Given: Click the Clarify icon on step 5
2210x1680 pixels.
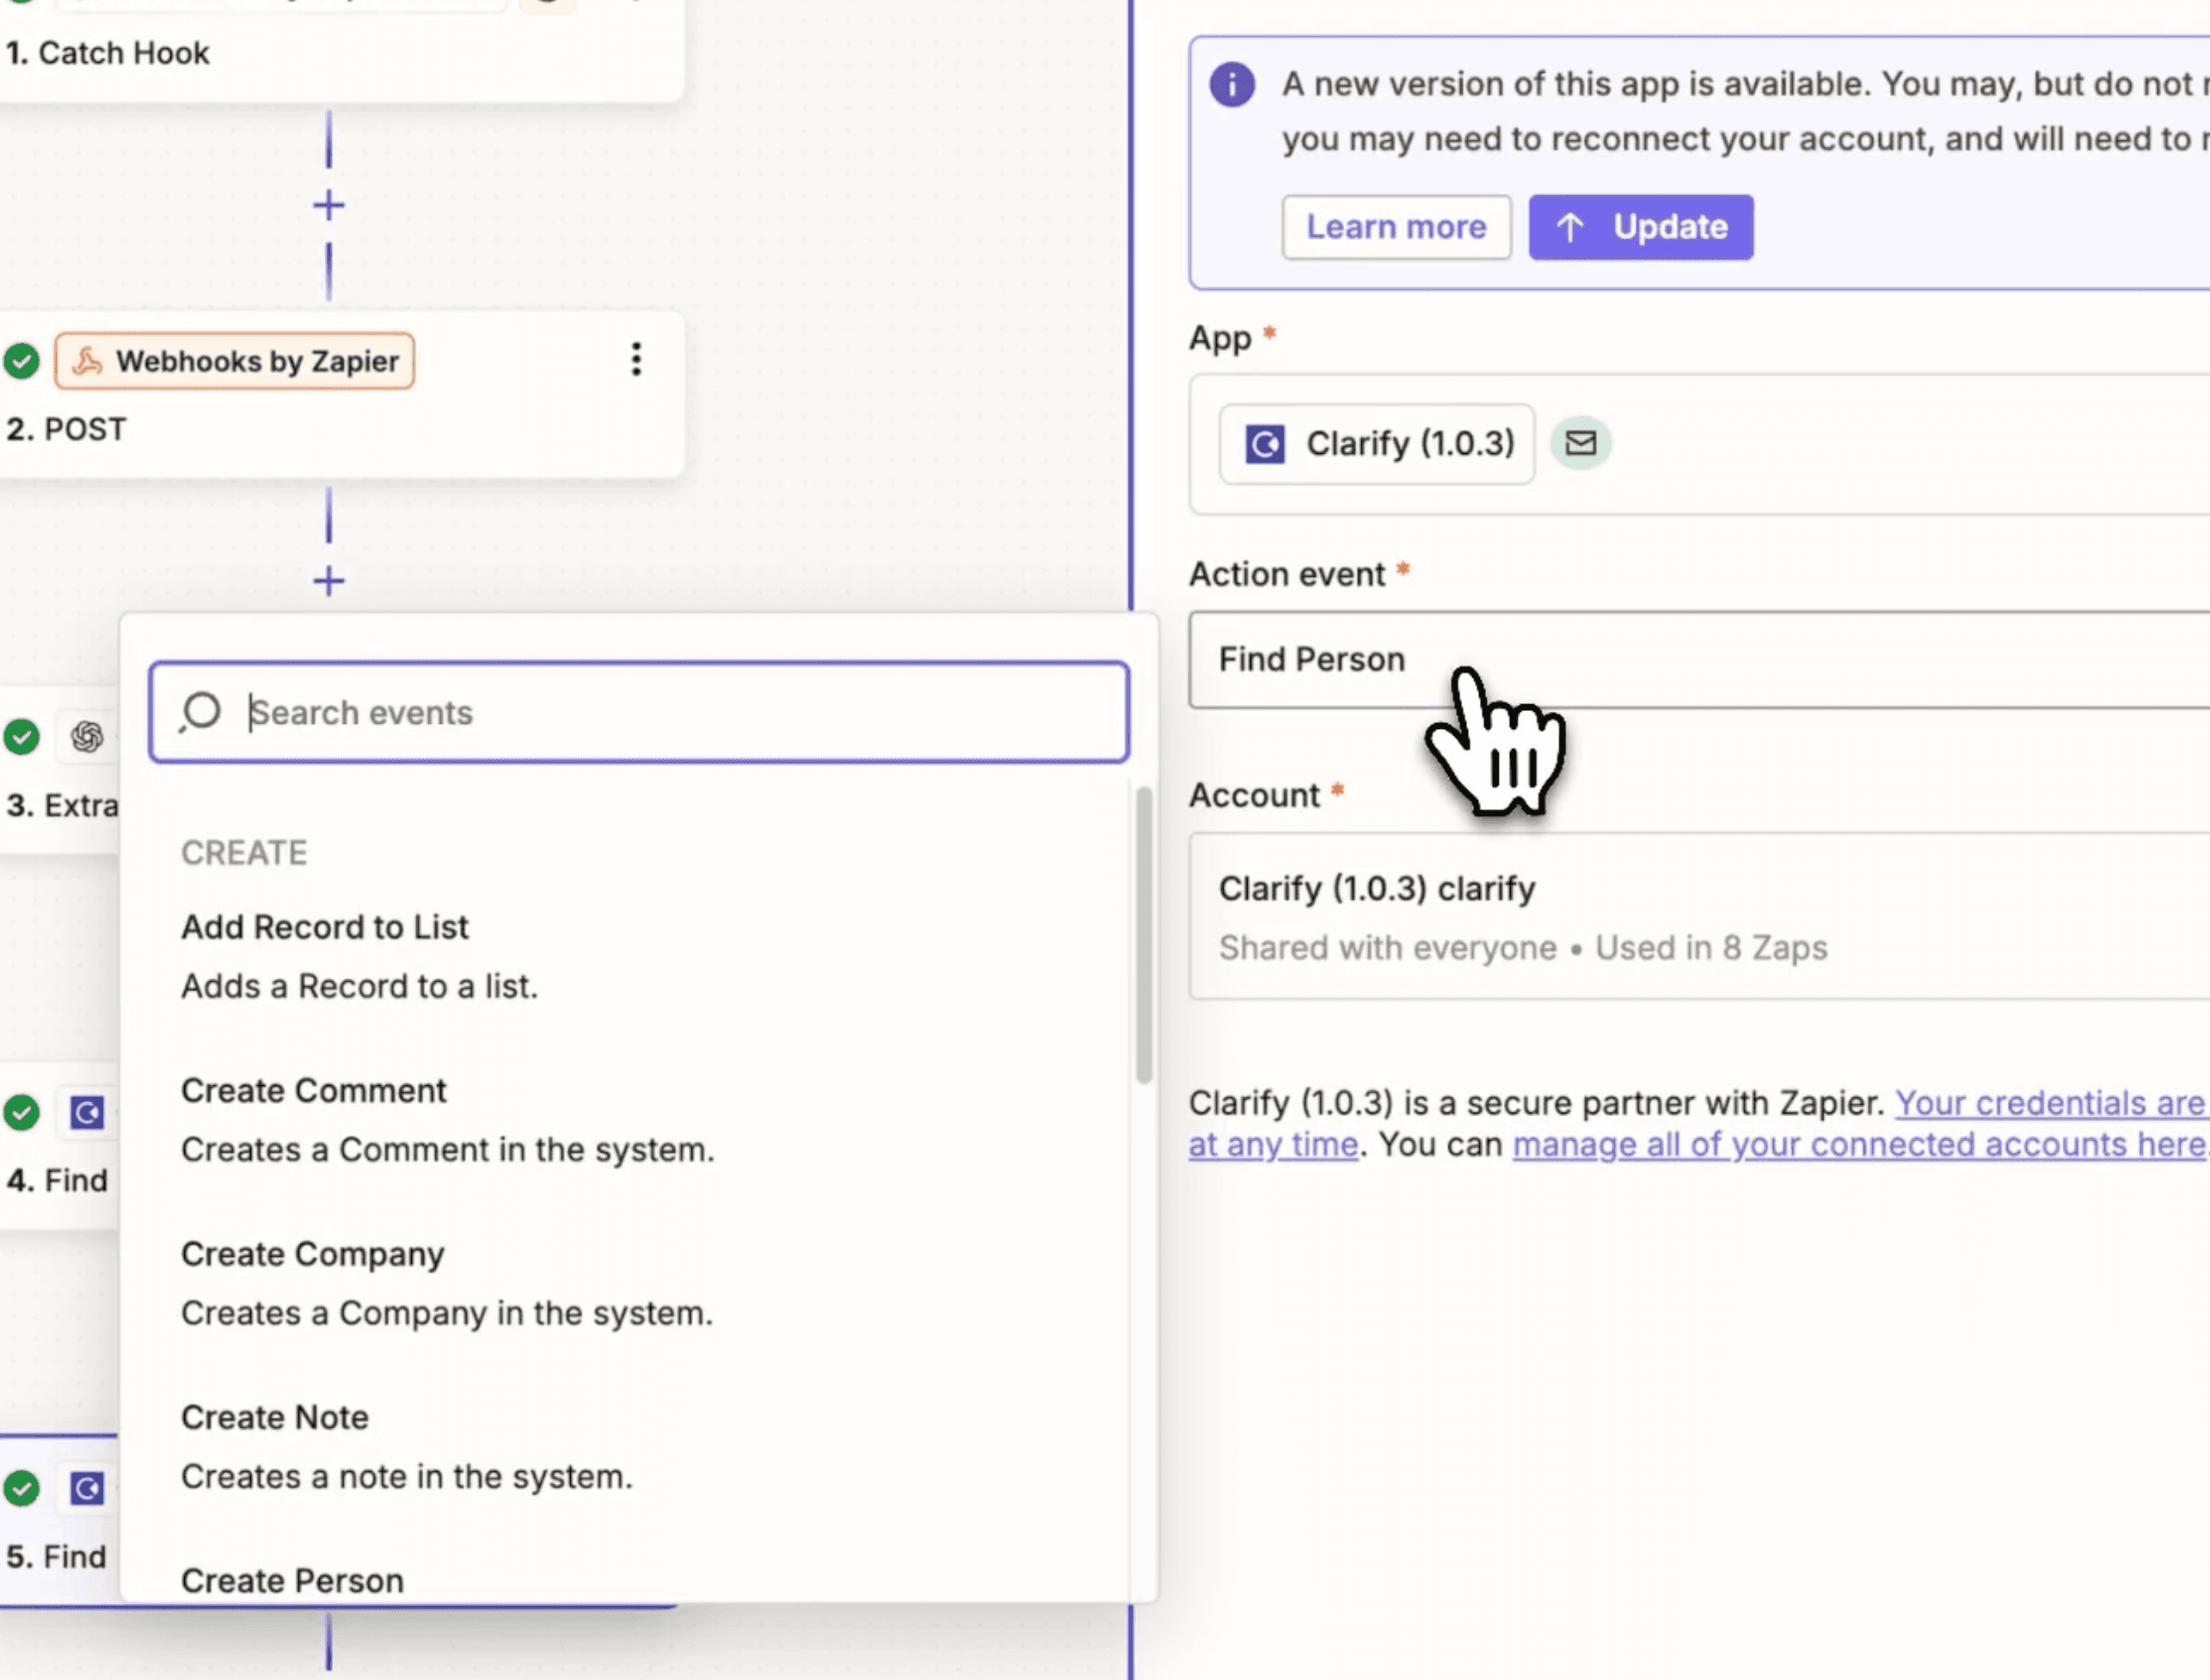Looking at the screenshot, I should tap(87, 1488).
